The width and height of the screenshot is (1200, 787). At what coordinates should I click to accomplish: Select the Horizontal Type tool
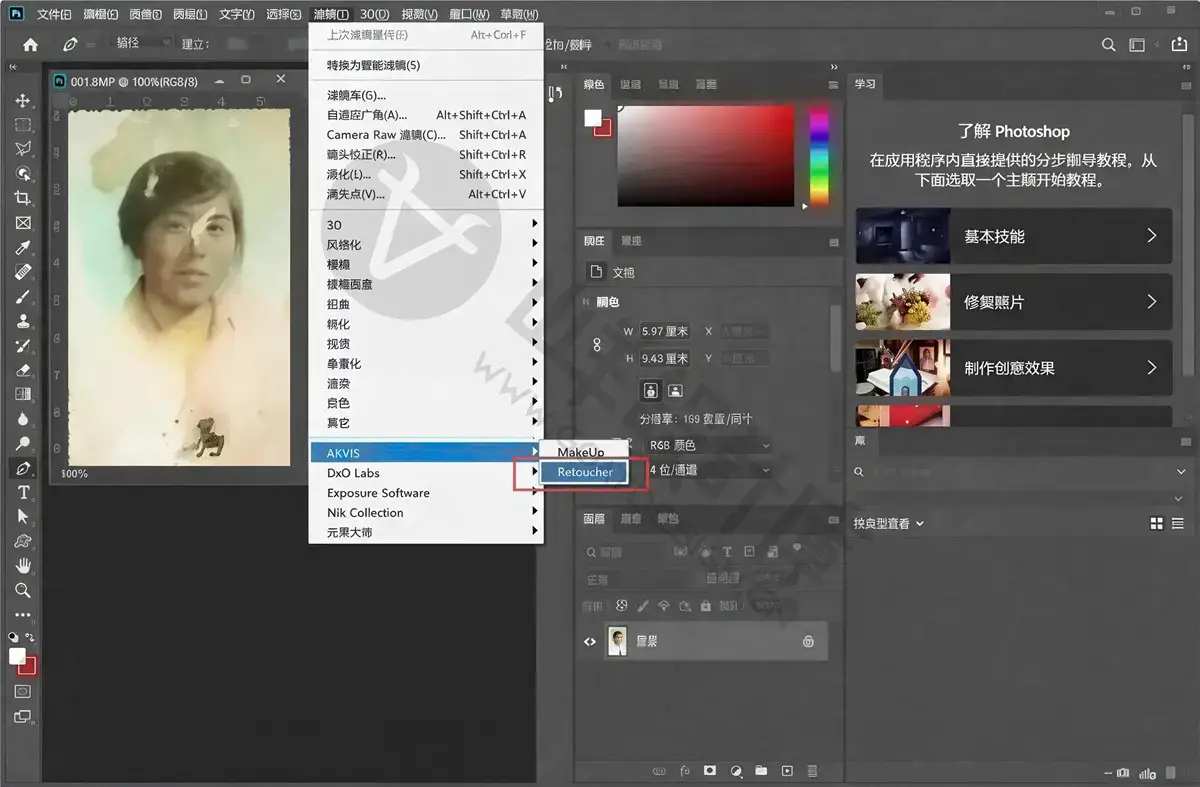23,492
